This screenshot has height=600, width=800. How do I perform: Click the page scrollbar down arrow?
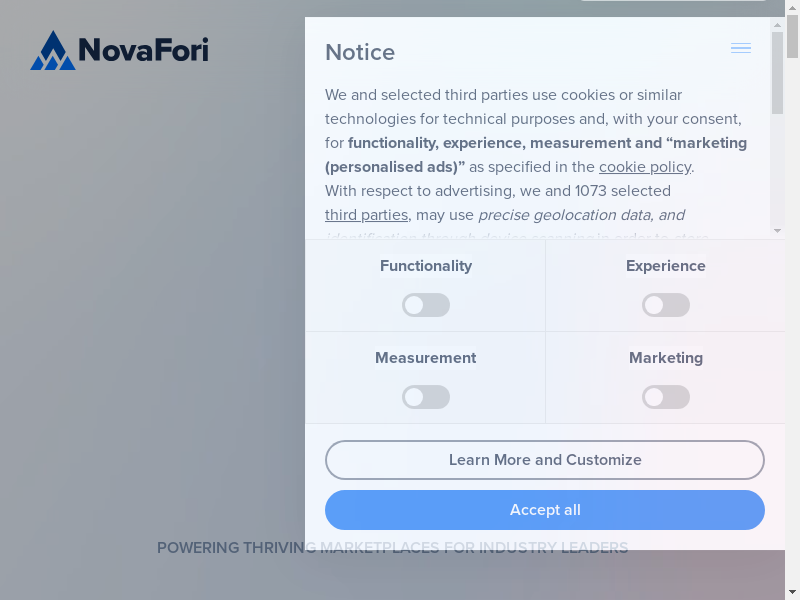tap(792, 592)
